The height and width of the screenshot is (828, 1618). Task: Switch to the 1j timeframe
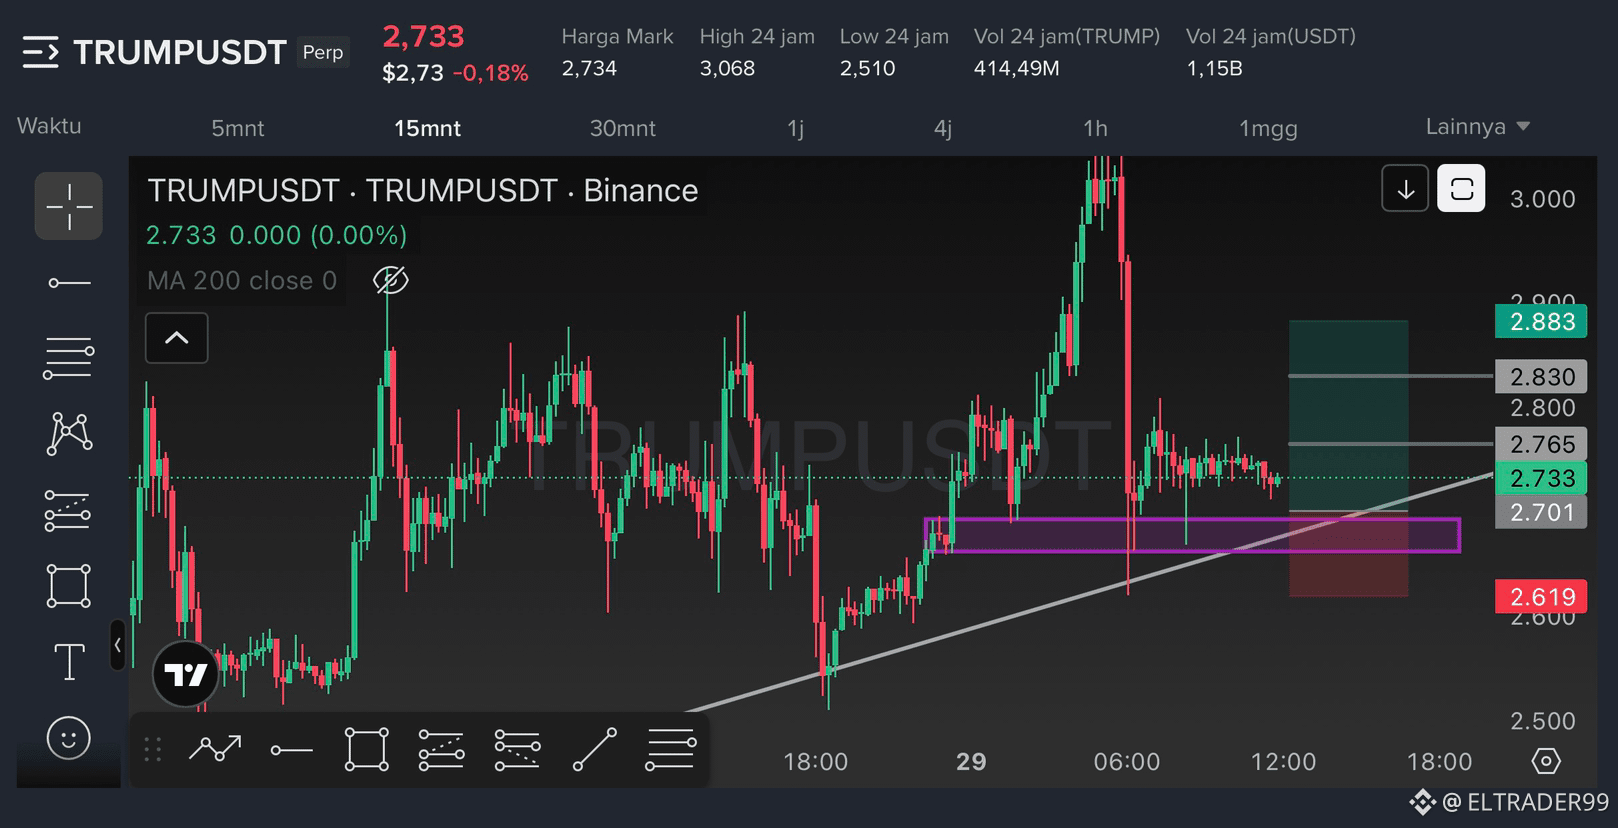click(795, 128)
